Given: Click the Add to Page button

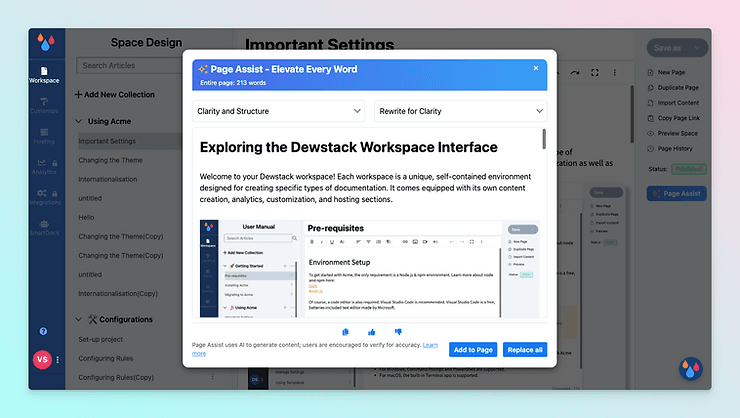Looking at the screenshot, I should [x=473, y=350].
